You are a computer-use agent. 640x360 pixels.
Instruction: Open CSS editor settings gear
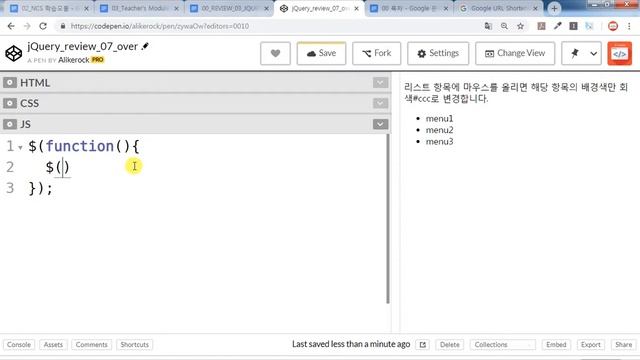tap(10, 103)
